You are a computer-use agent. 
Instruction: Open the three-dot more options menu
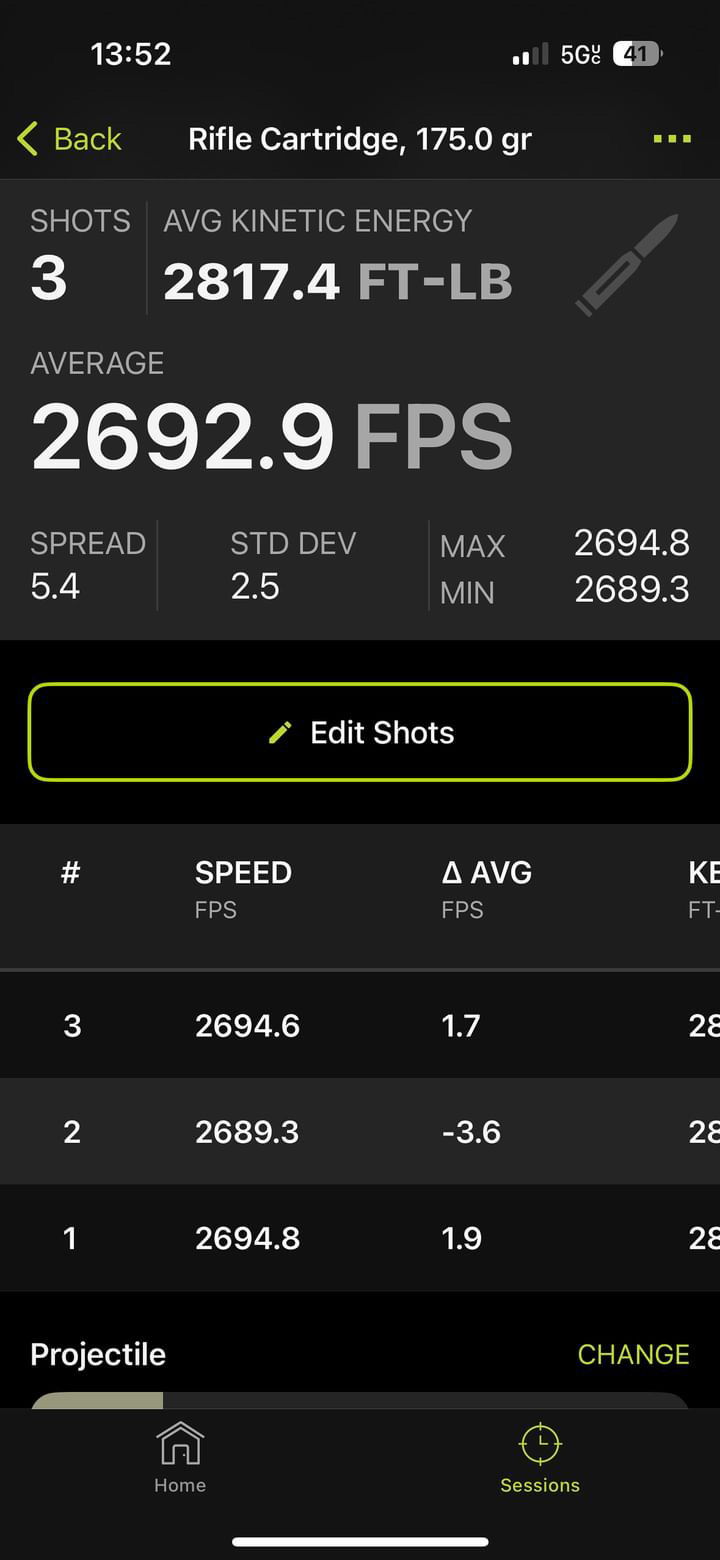click(x=672, y=139)
